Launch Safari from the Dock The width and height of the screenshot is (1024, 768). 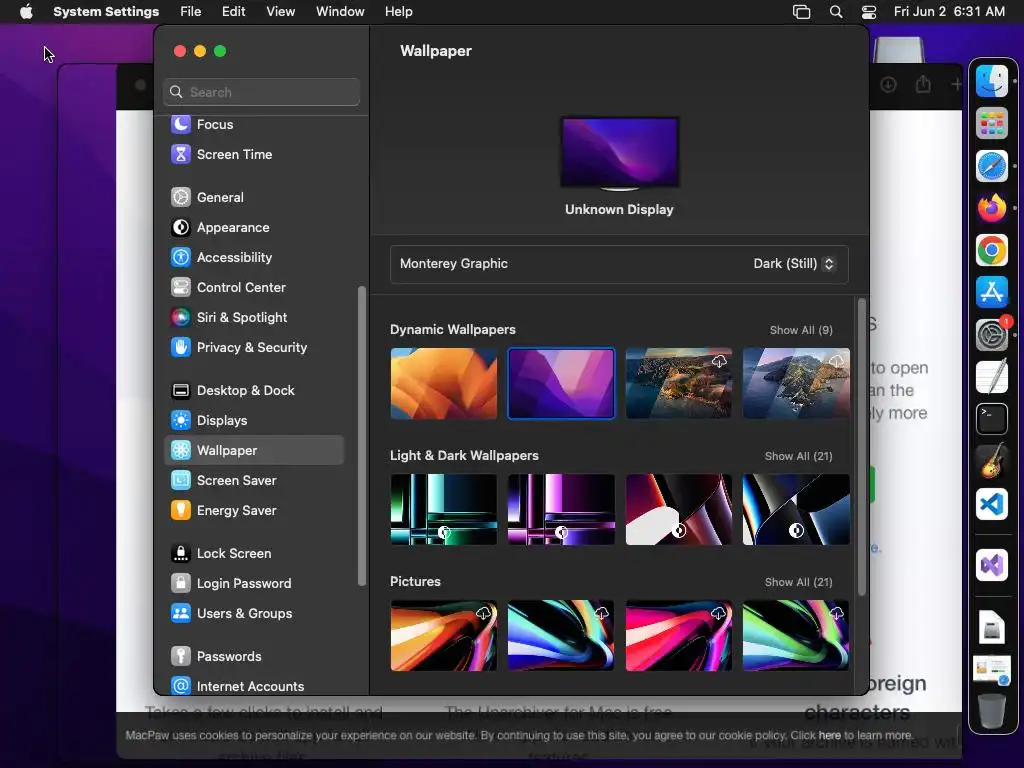tap(992, 166)
